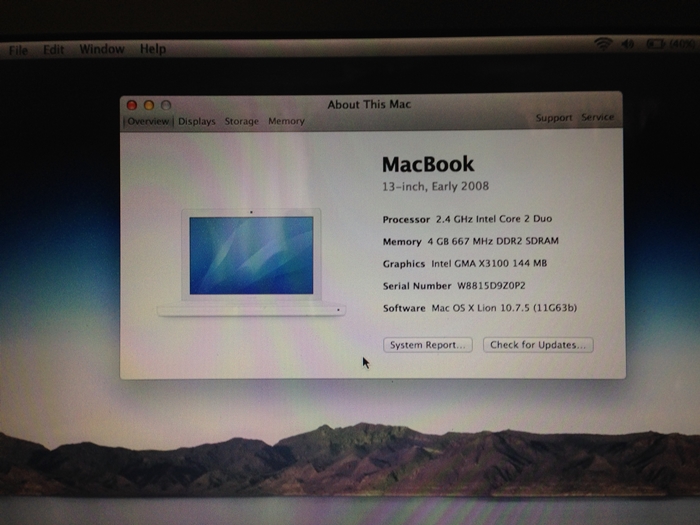Click memory value '4 GB 667 MHz DDR2 SDRAM'
Viewport: 700px width, 525px height.
(493, 241)
